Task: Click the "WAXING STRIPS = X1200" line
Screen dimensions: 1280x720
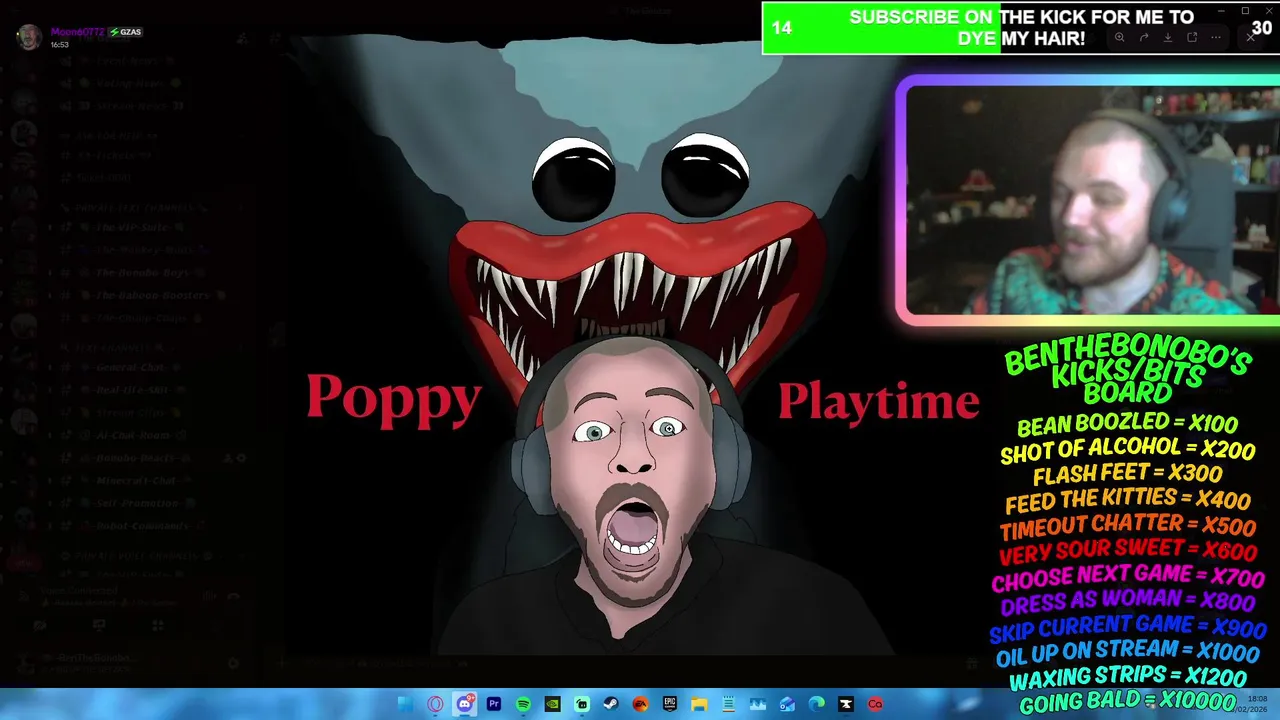Action: (1127, 677)
